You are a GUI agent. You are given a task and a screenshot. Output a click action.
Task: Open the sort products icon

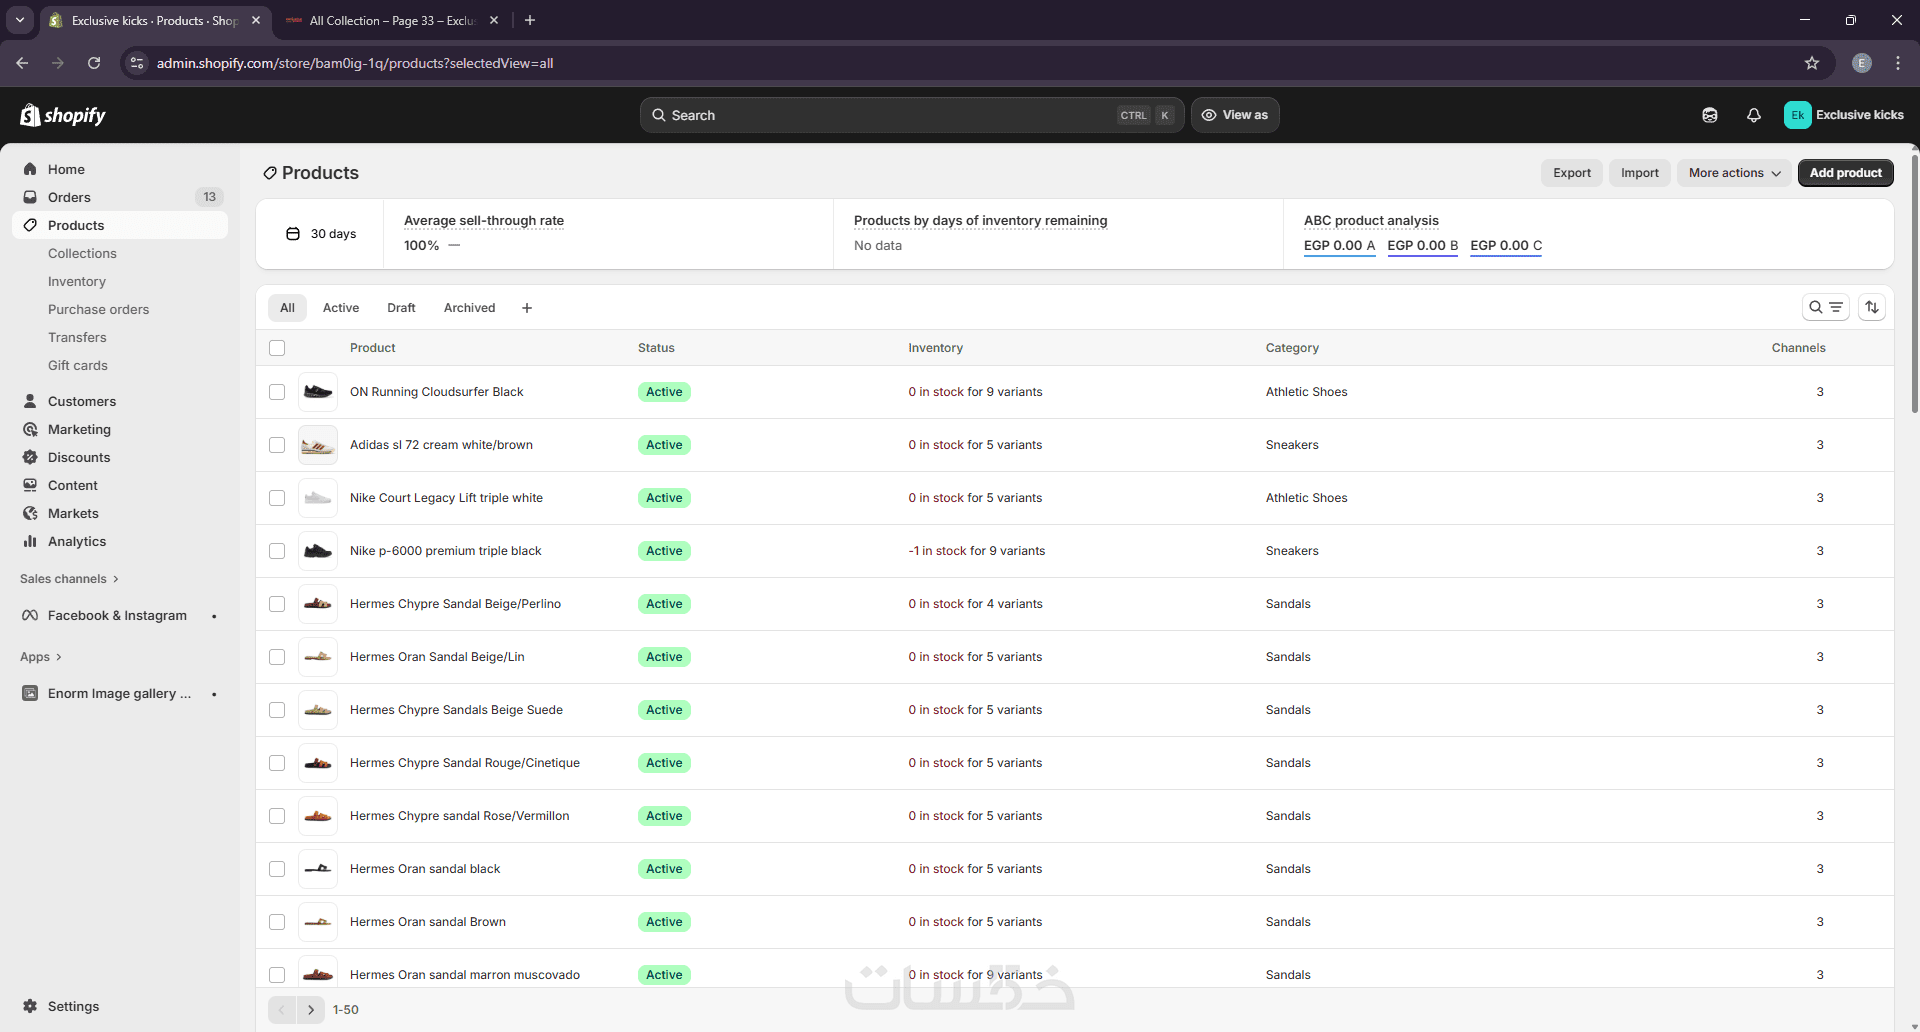pos(1872,307)
